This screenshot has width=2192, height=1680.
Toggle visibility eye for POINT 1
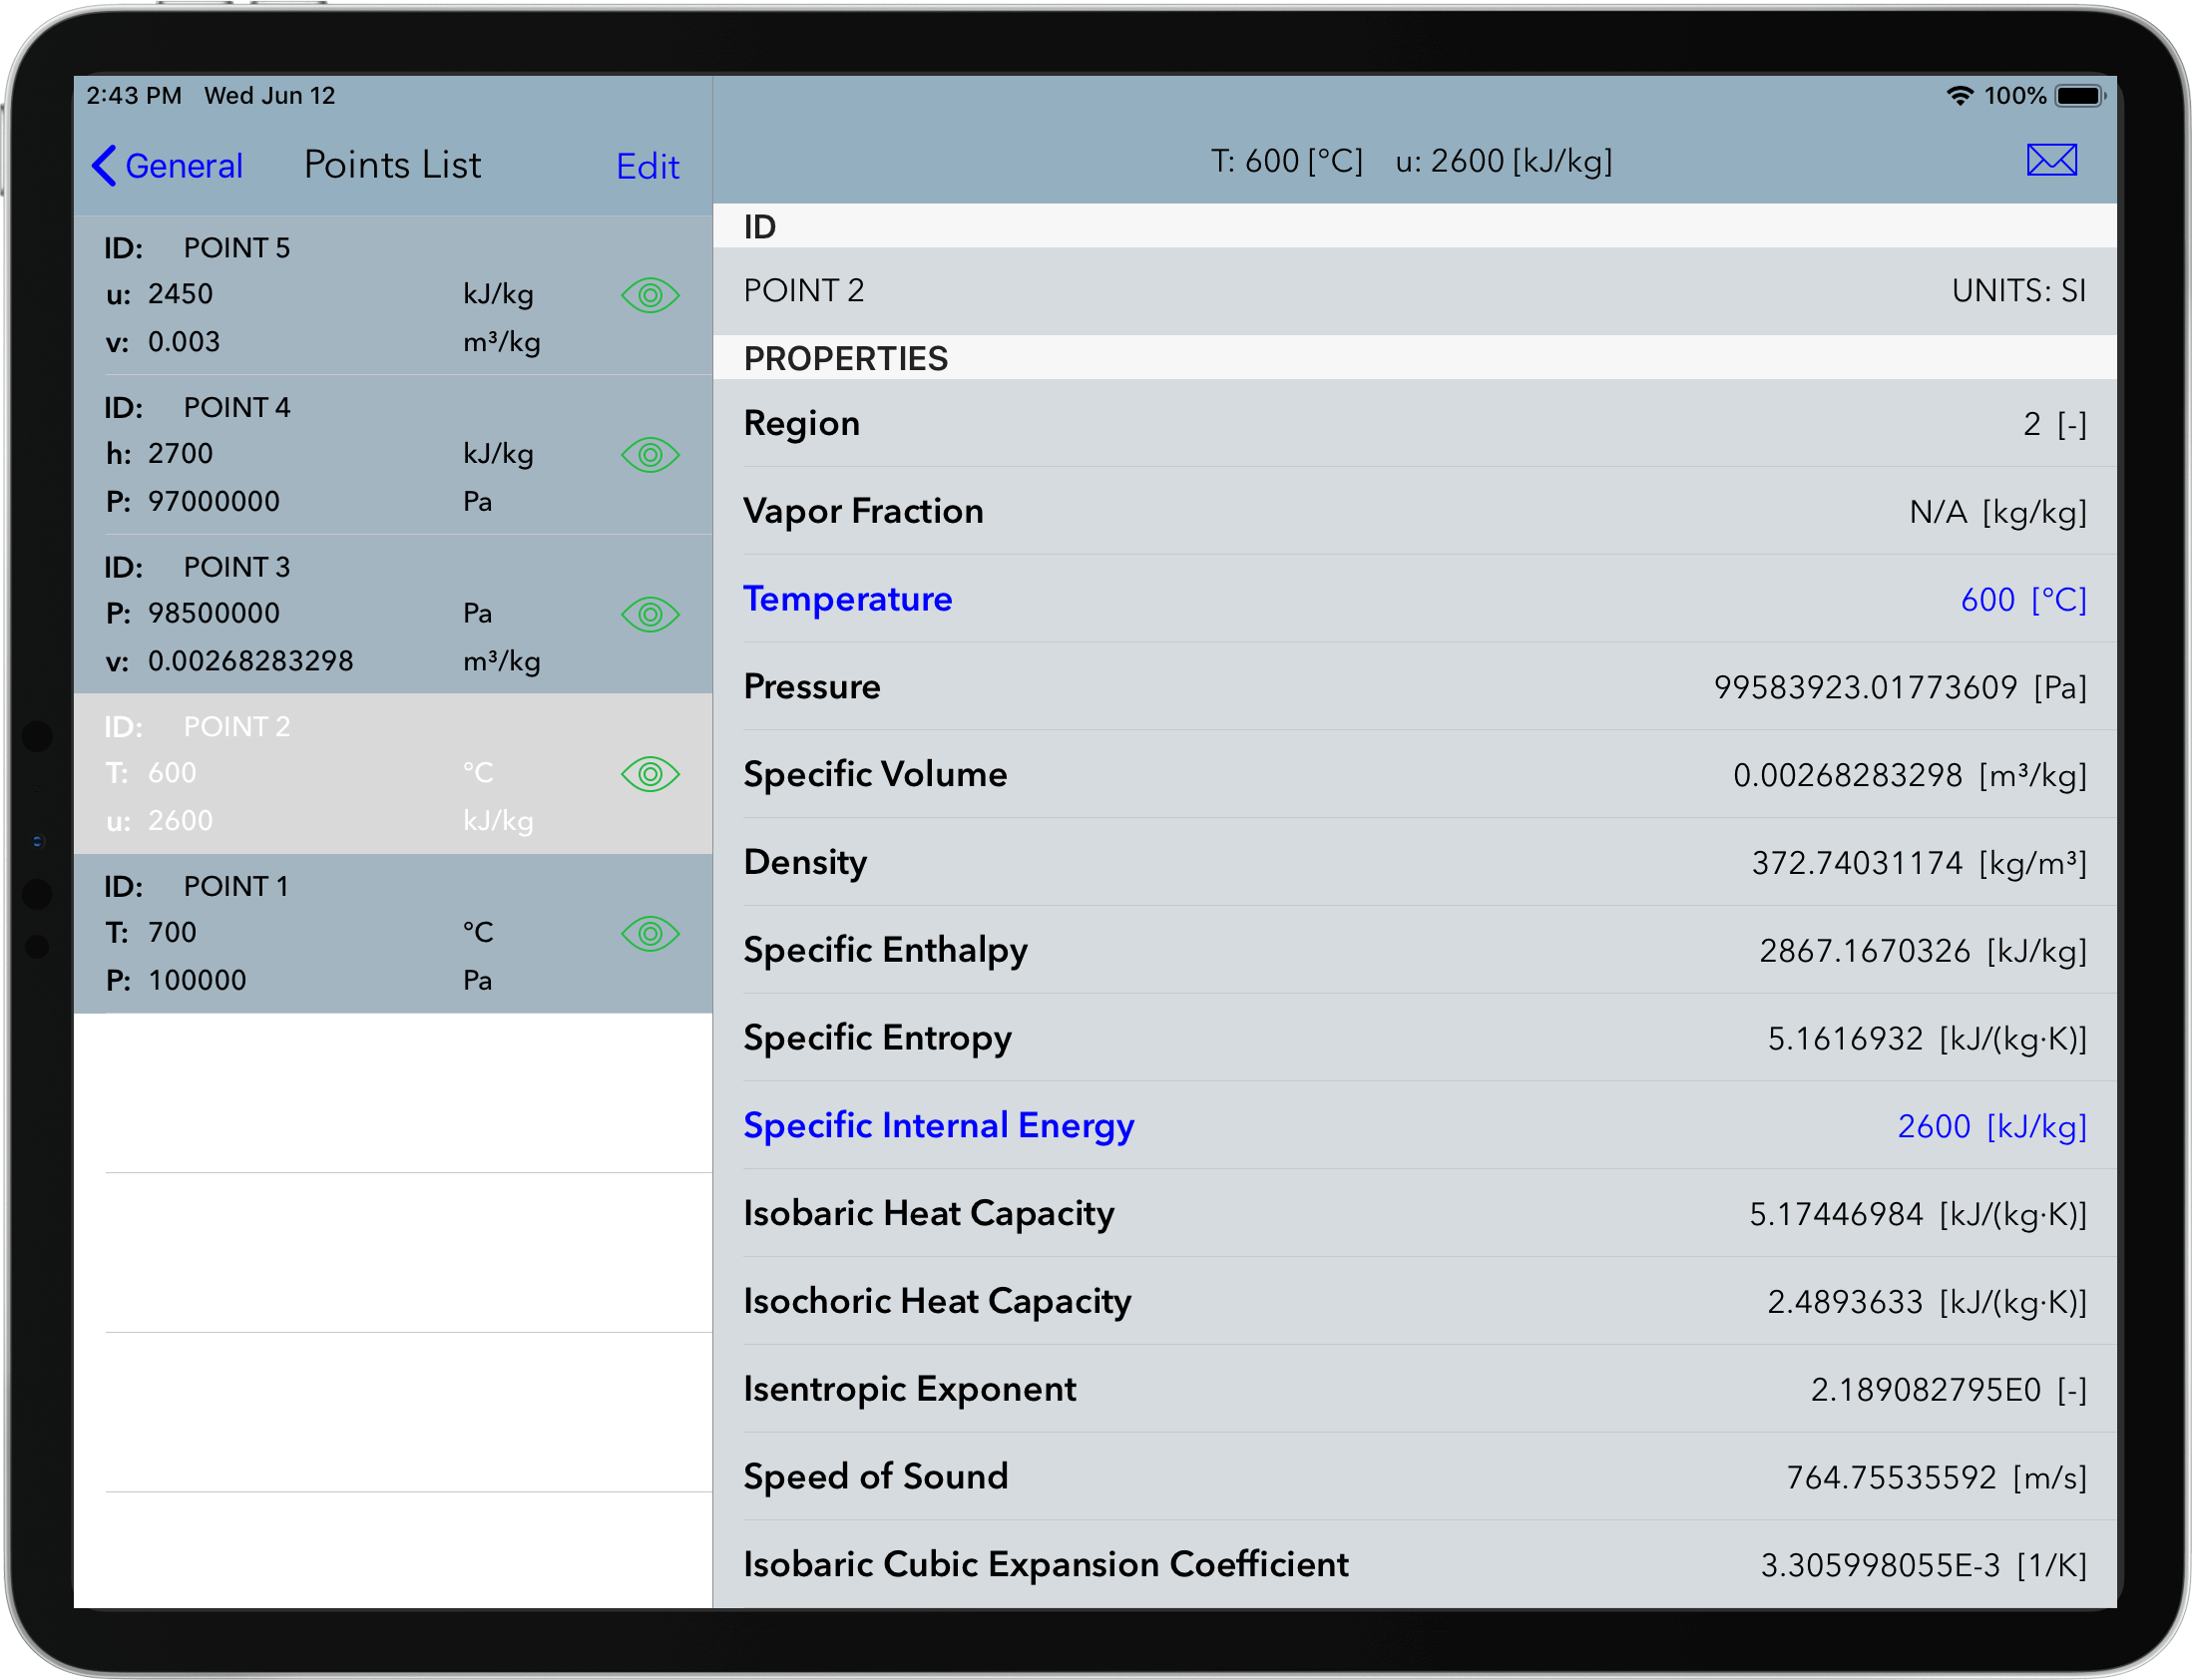coord(650,934)
